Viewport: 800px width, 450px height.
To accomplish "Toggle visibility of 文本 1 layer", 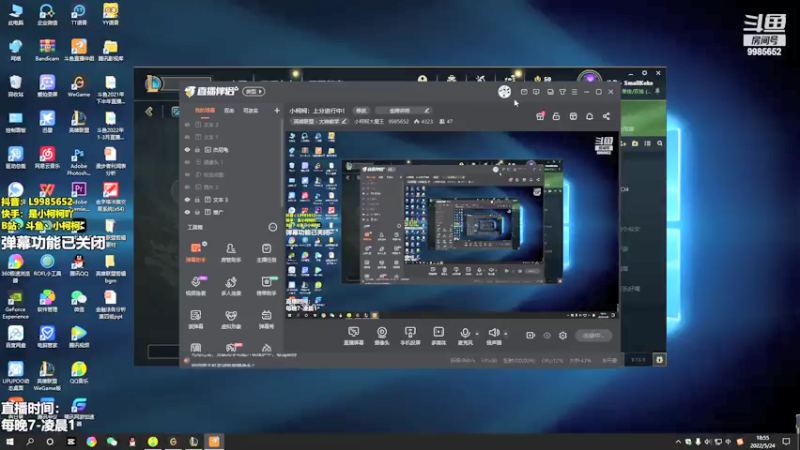I will pos(187,137).
